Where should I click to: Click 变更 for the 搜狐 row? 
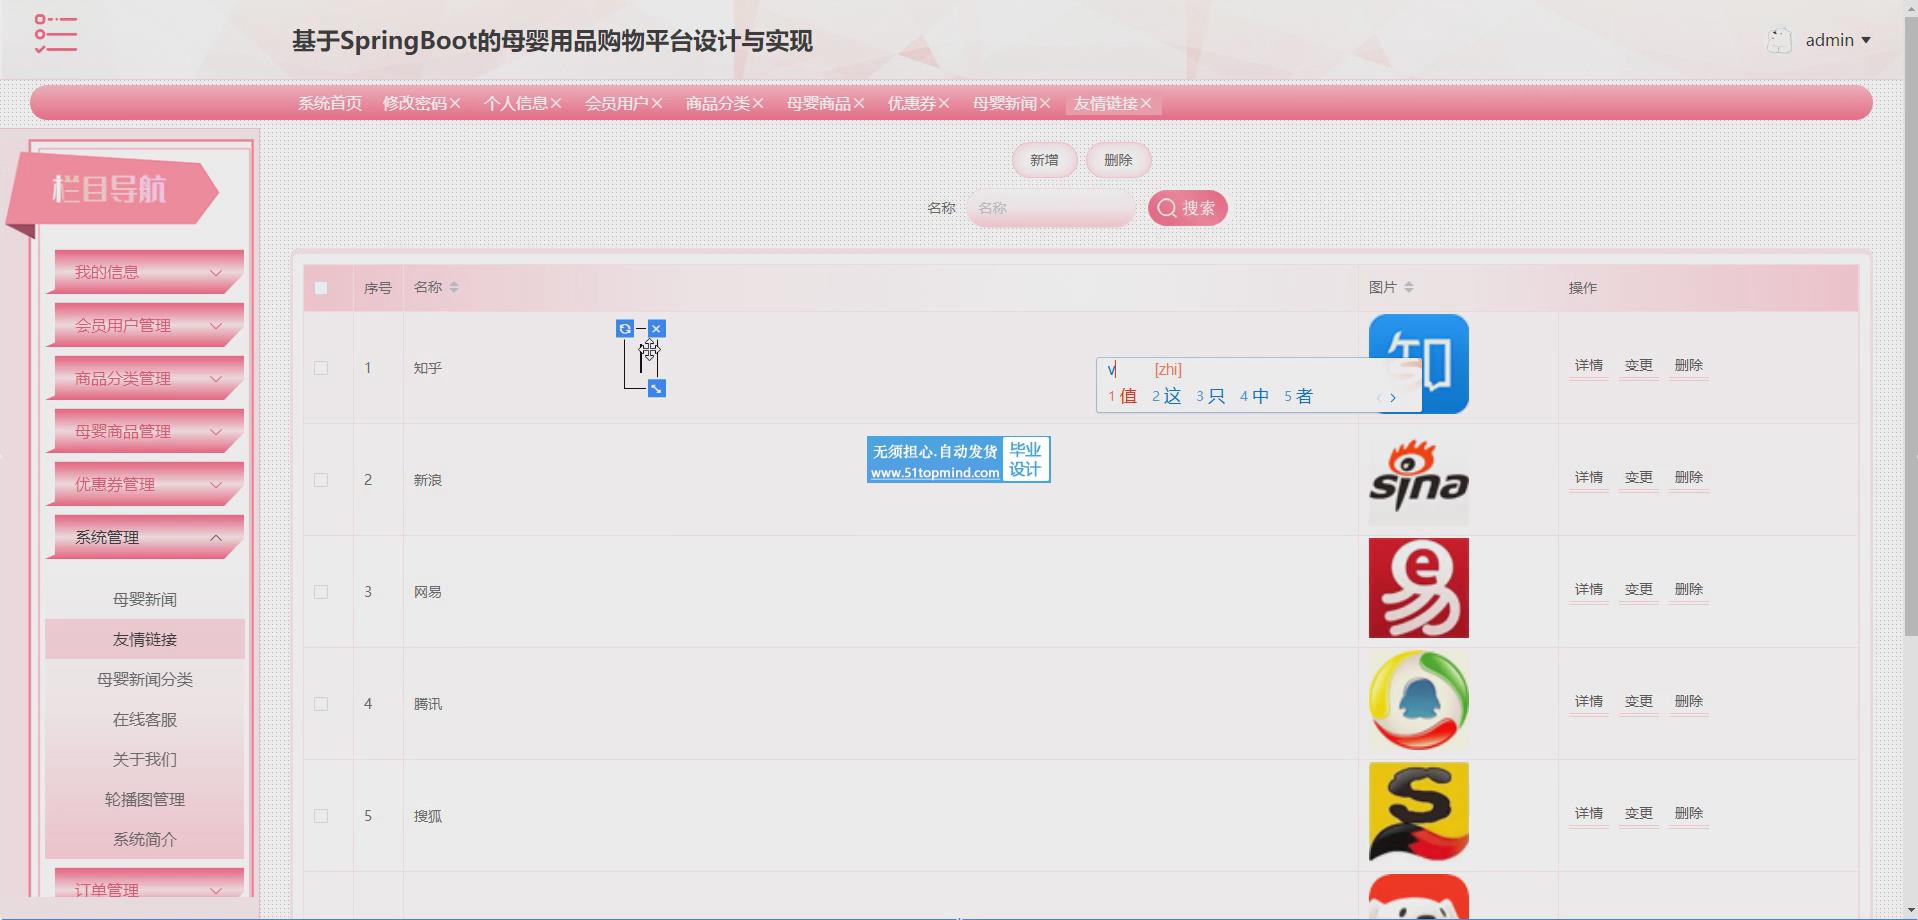[x=1638, y=813]
